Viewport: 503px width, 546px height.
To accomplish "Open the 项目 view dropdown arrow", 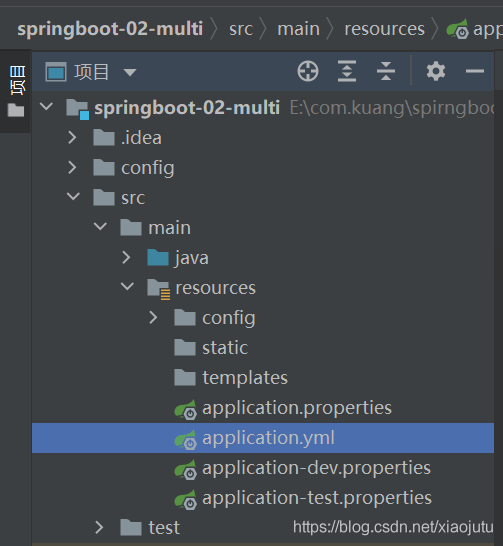I will (x=130, y=72).
